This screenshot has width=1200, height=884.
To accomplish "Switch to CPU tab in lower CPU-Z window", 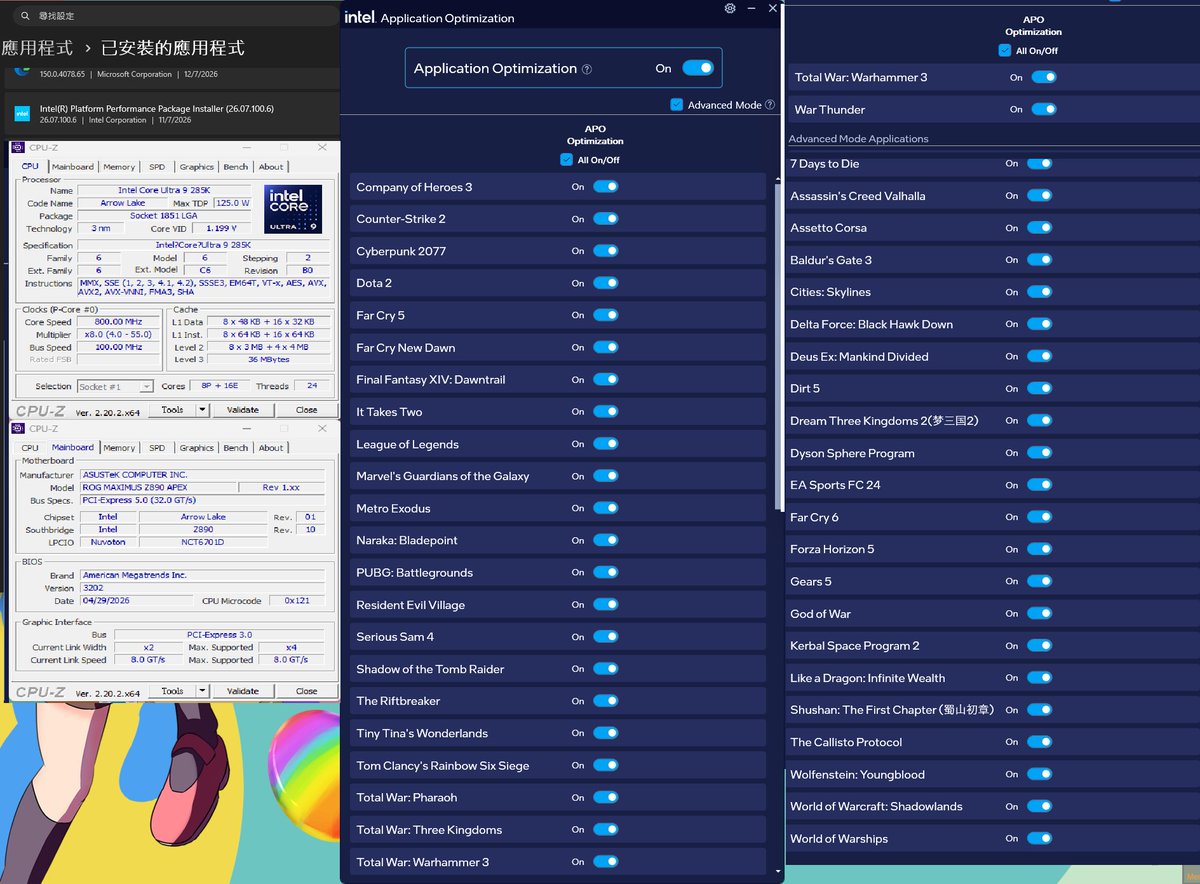I will coord(30,448).
